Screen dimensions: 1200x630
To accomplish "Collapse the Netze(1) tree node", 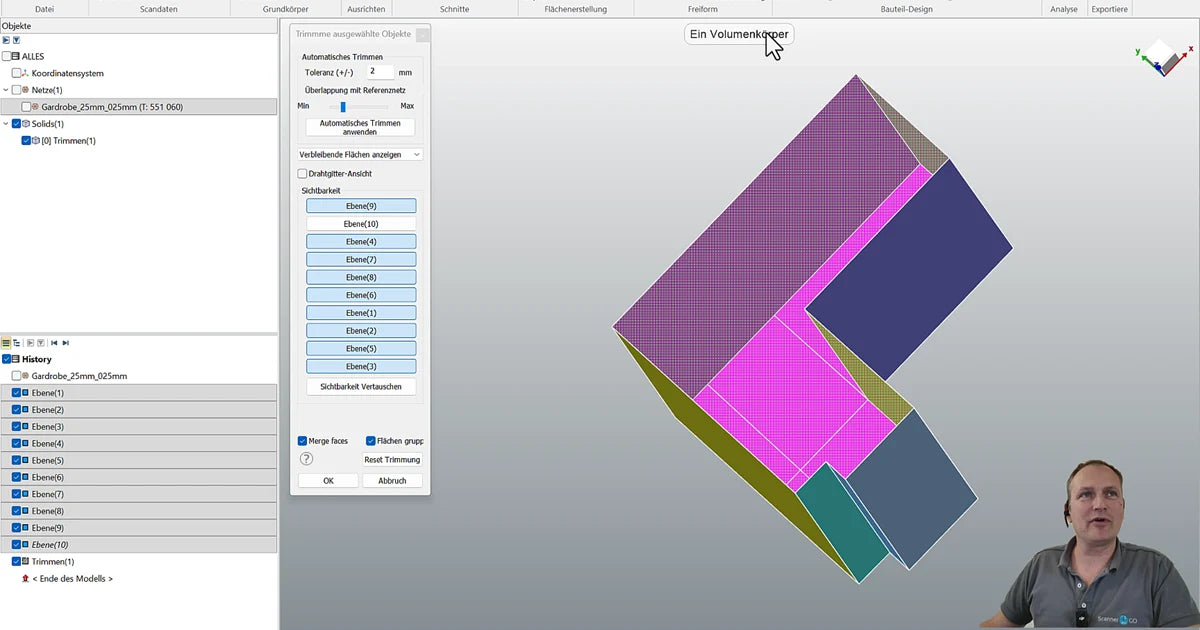I will pyautogui.click(x=6, y=90).
